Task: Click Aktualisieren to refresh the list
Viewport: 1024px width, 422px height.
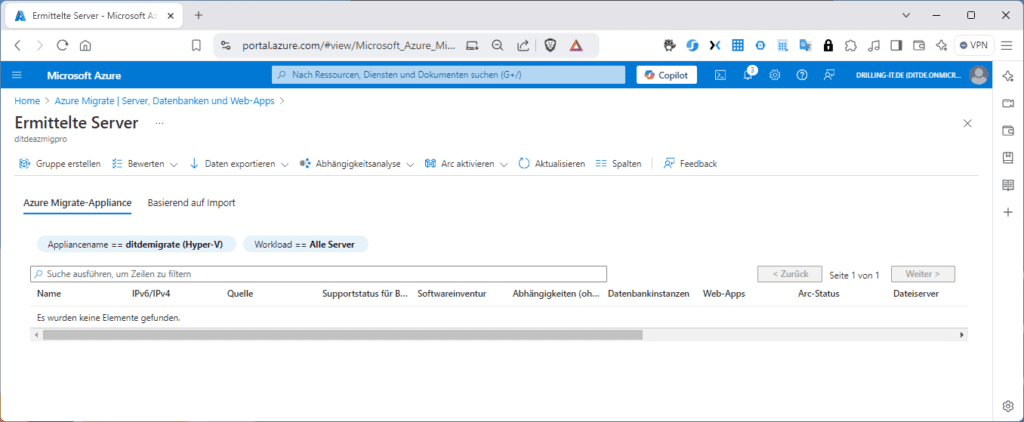Action: tap(552, 164)
